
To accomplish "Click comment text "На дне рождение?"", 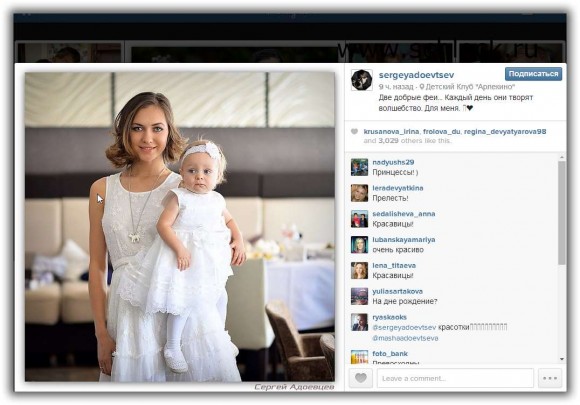I will [x=405, y=302].
